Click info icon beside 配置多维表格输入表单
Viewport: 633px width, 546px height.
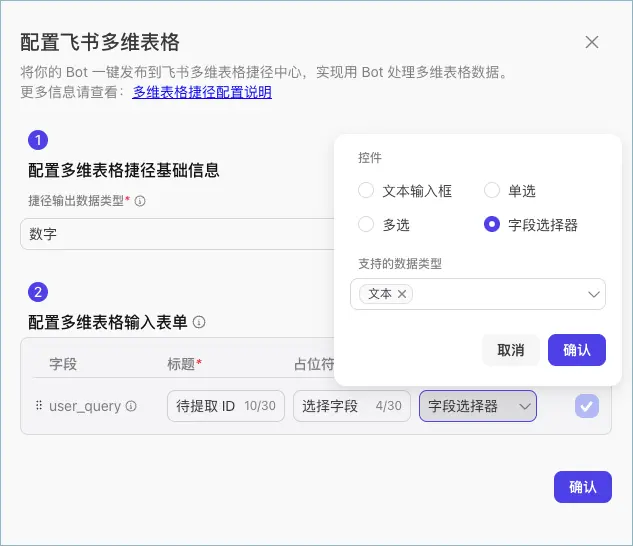click(x=199, y=322)
